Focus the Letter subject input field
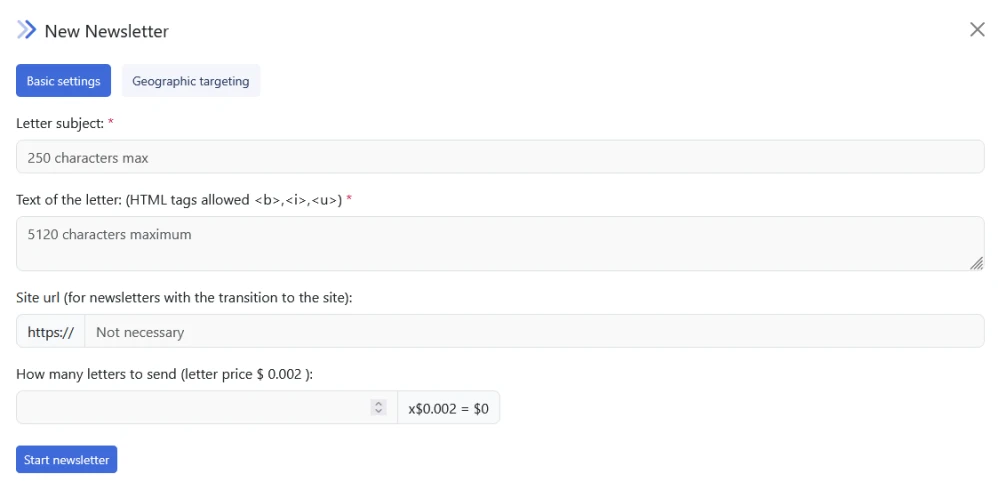998x490 pixels. tap(500, 157)
